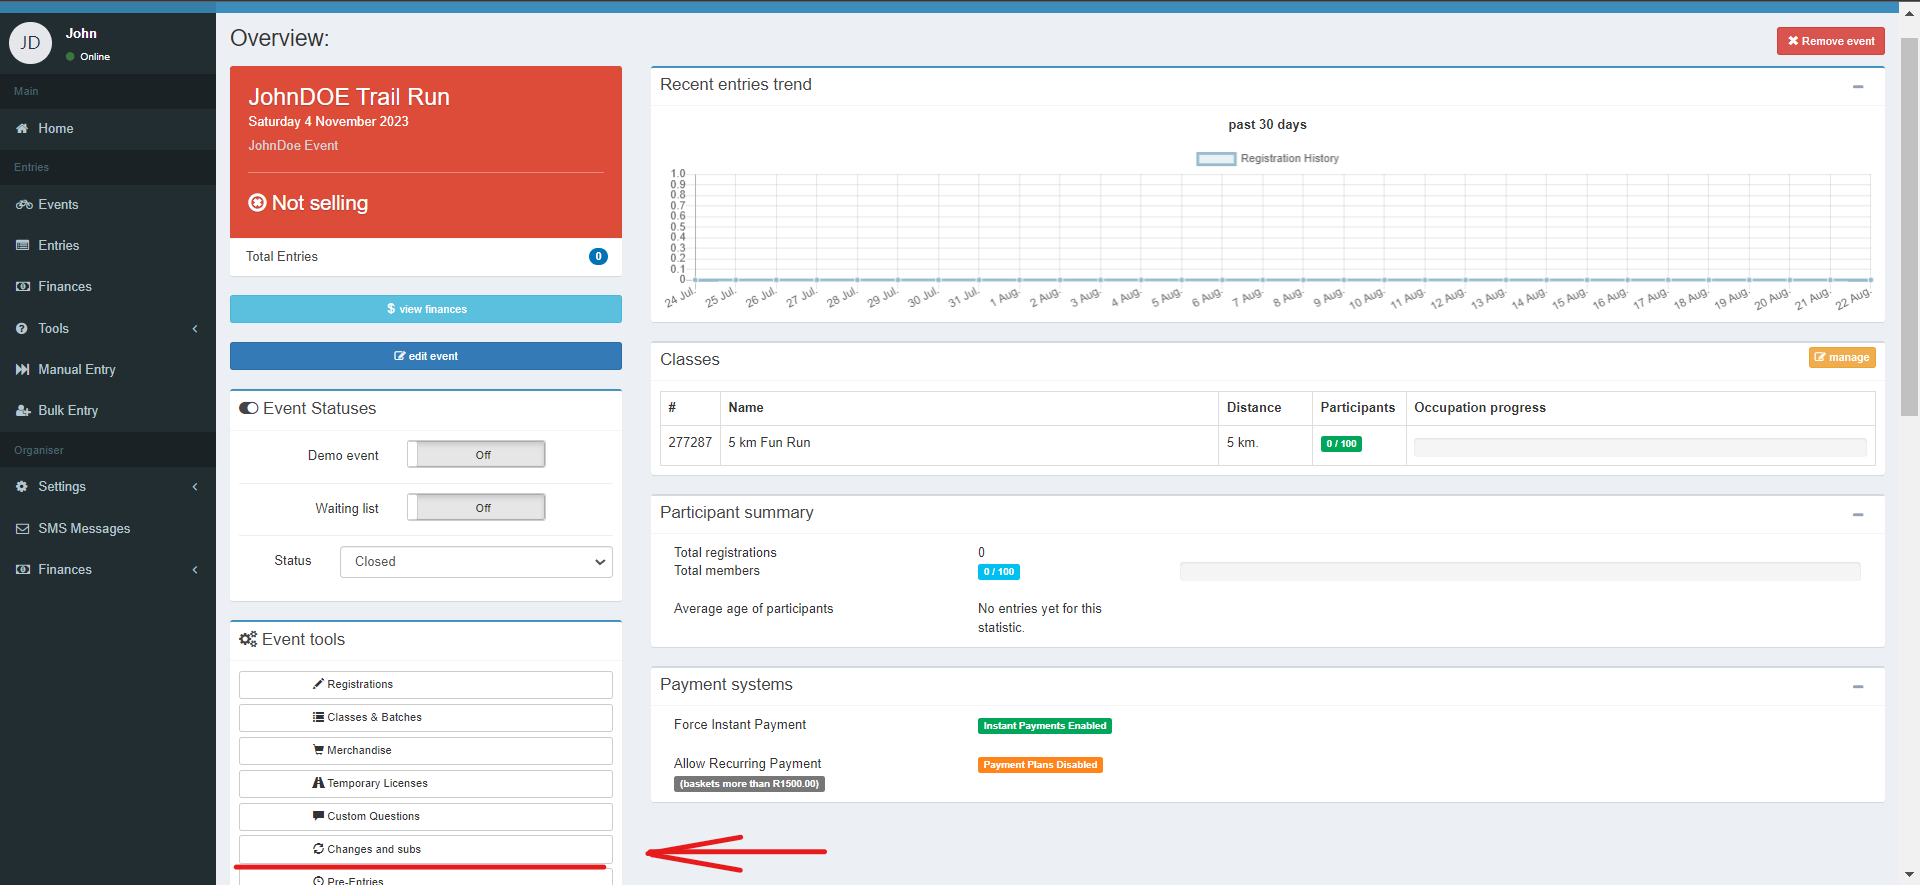Open Registrations event tool
This screenshot has height=885, width=1920.
click(x=426, y=684)
